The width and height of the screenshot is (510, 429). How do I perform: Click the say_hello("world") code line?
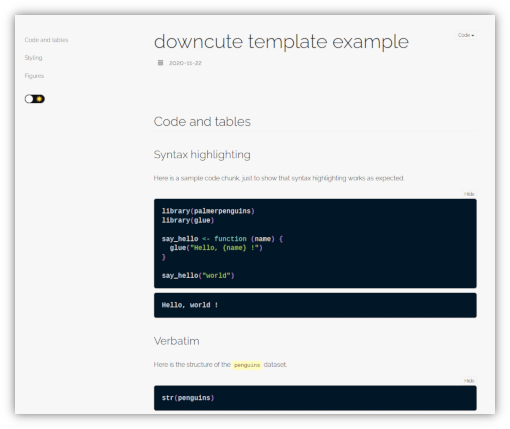tap(198, 276)
